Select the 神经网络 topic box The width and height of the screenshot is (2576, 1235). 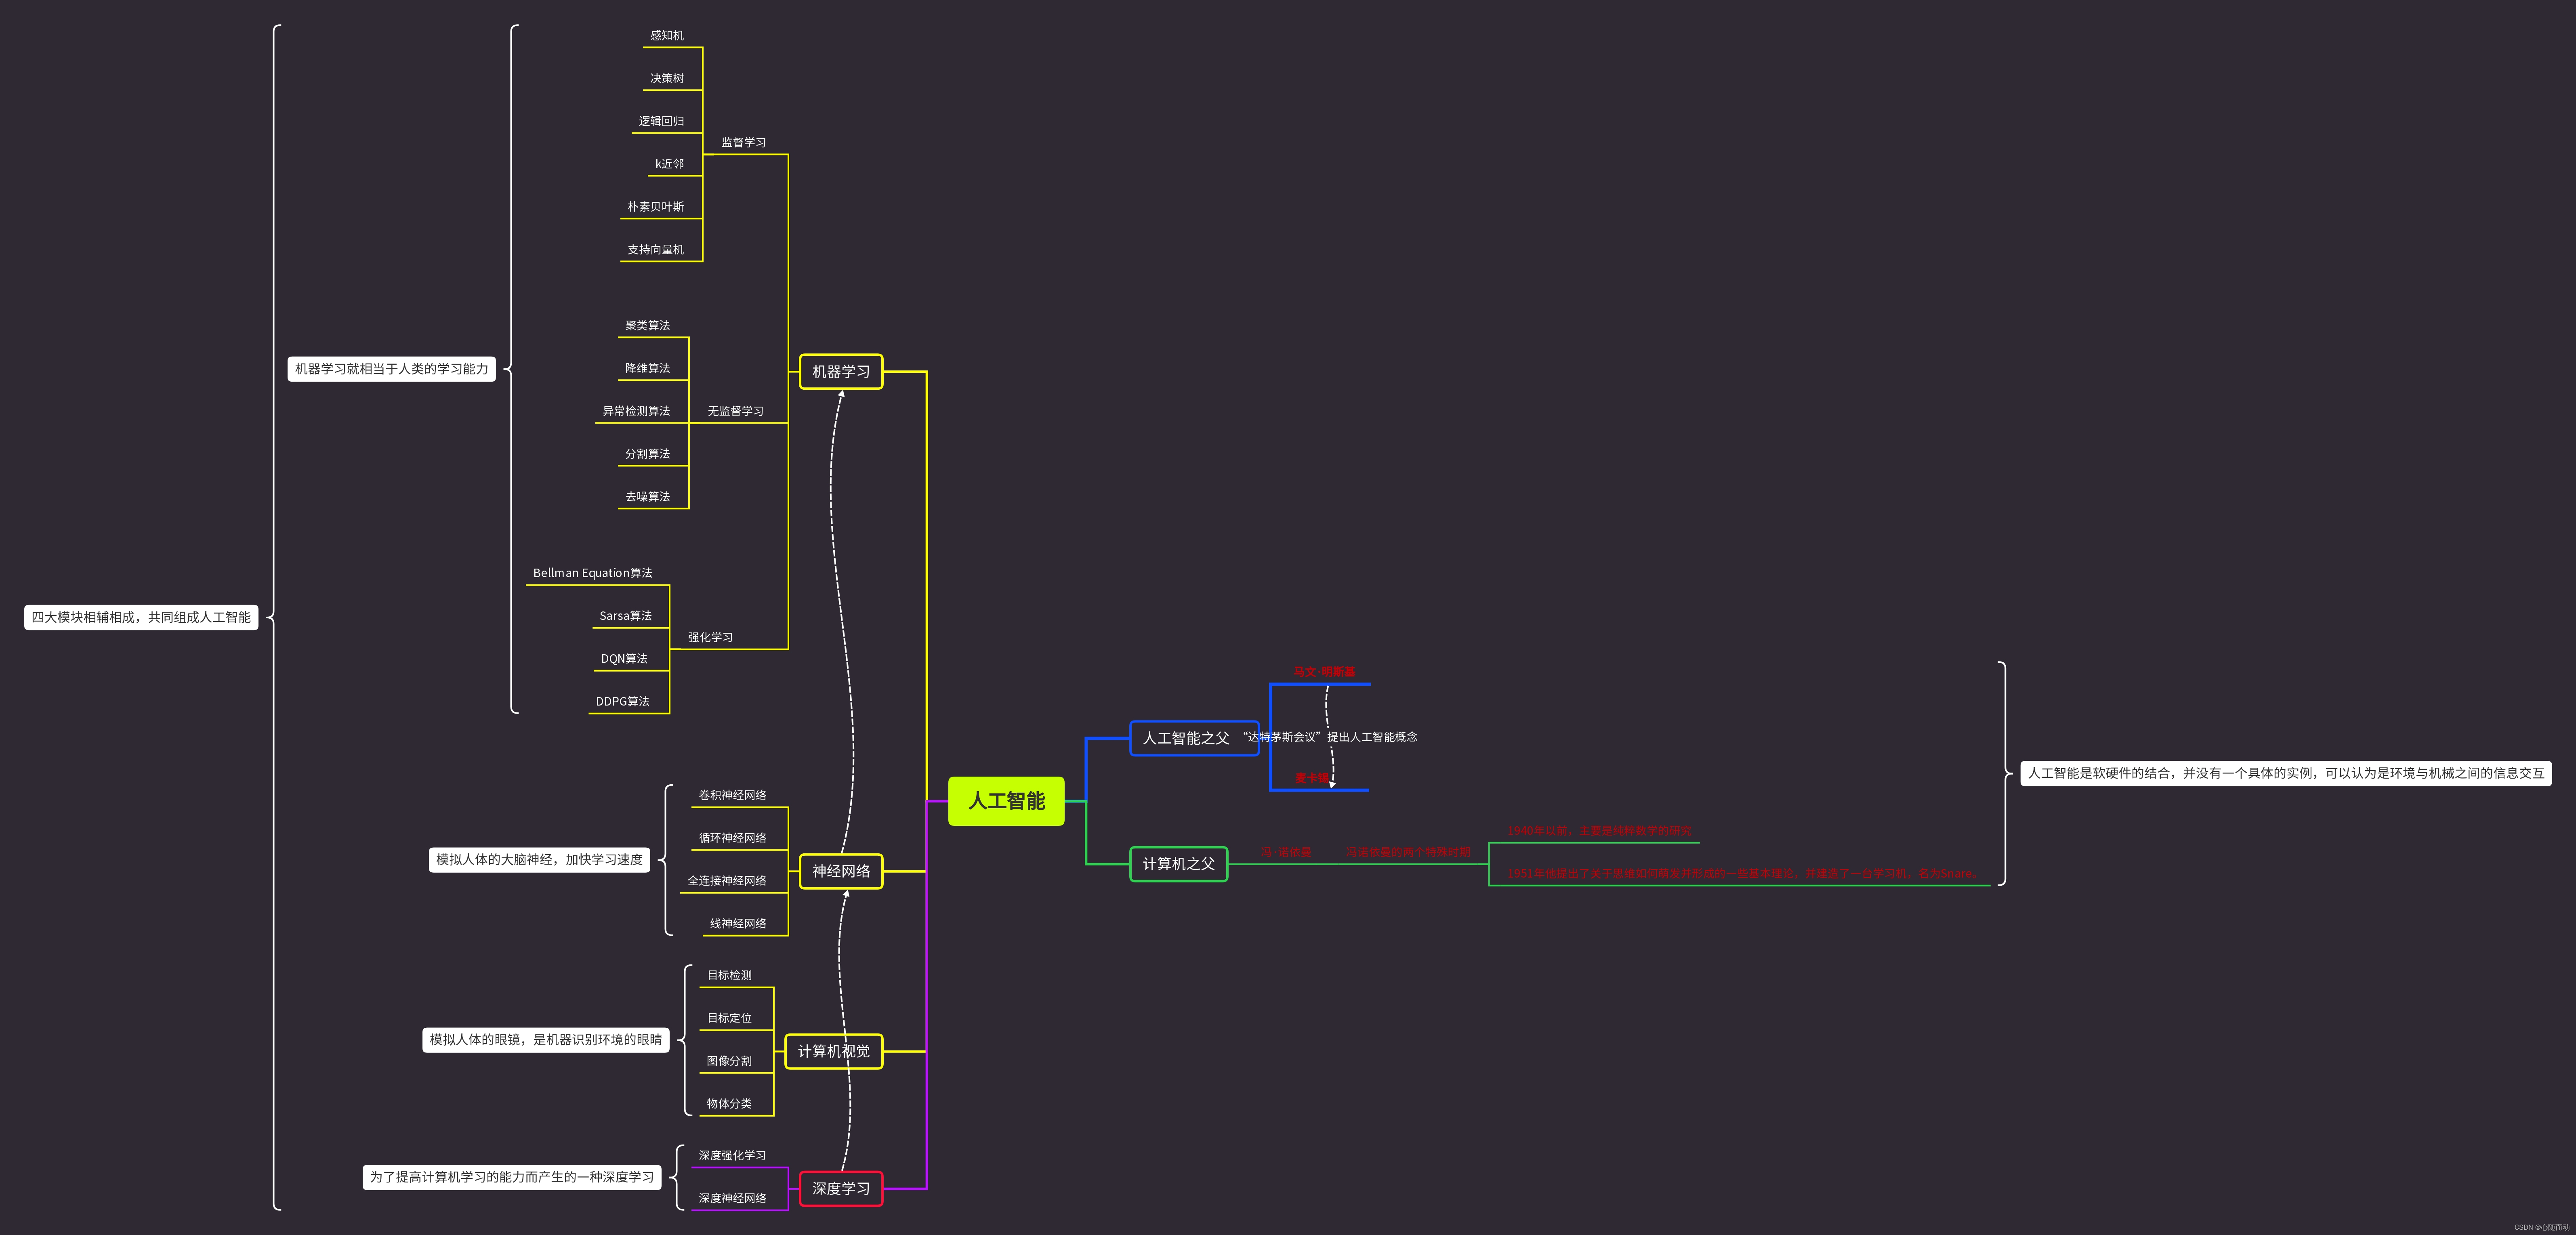click(x=840, y=871)
